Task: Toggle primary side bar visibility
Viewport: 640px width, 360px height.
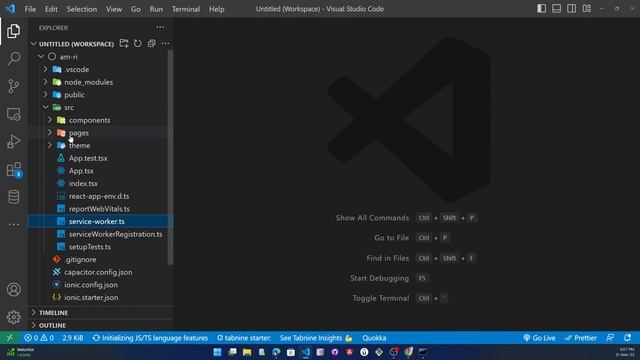Action: point(541,9)
